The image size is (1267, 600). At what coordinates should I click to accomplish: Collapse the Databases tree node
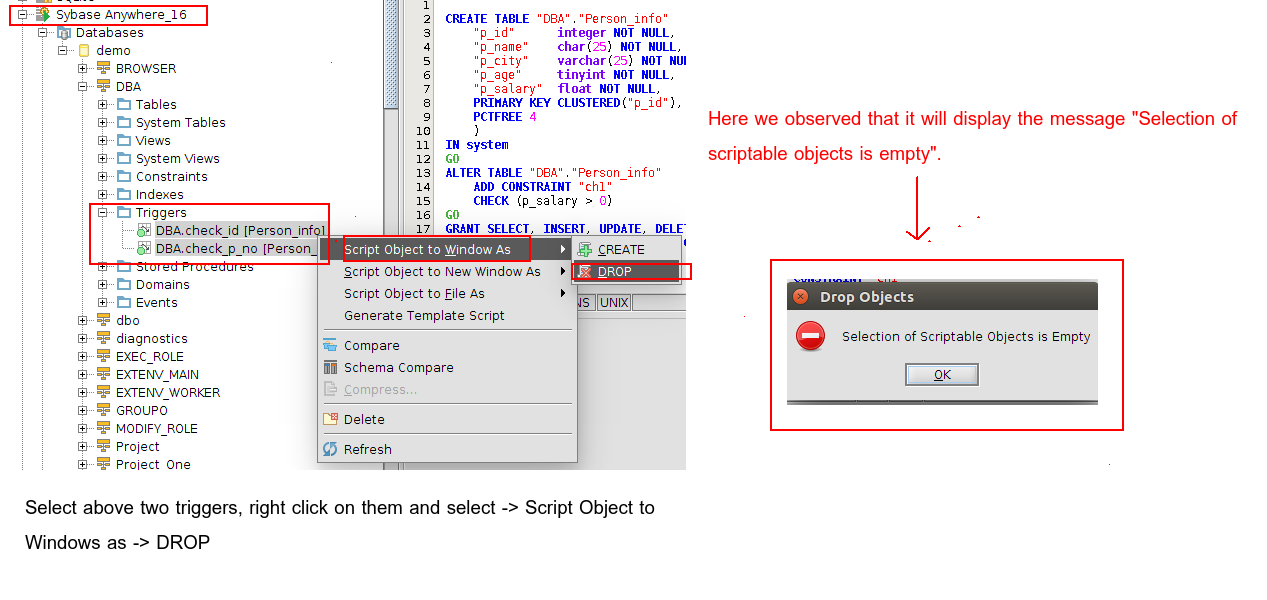[x=43, y=33]
